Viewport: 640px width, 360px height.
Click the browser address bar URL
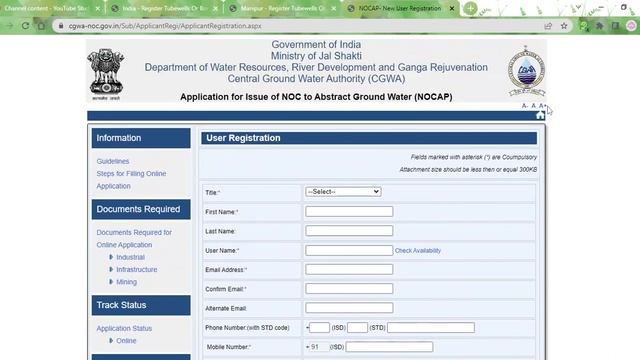[165, 26]
